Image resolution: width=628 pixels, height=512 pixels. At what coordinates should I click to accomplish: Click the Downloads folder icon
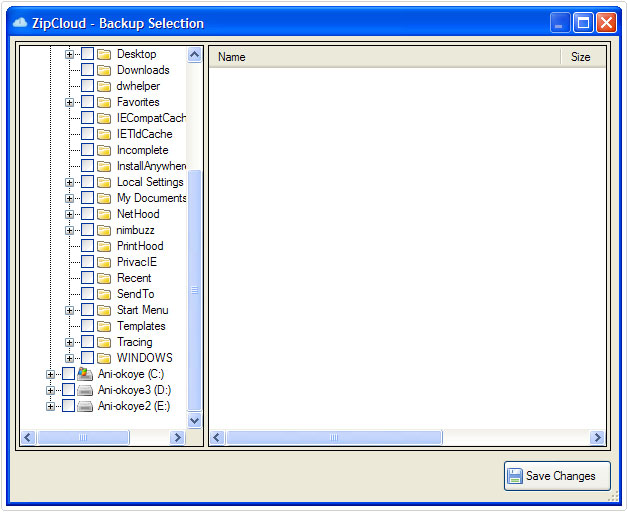pyautogui.click(x=104, y=70)
